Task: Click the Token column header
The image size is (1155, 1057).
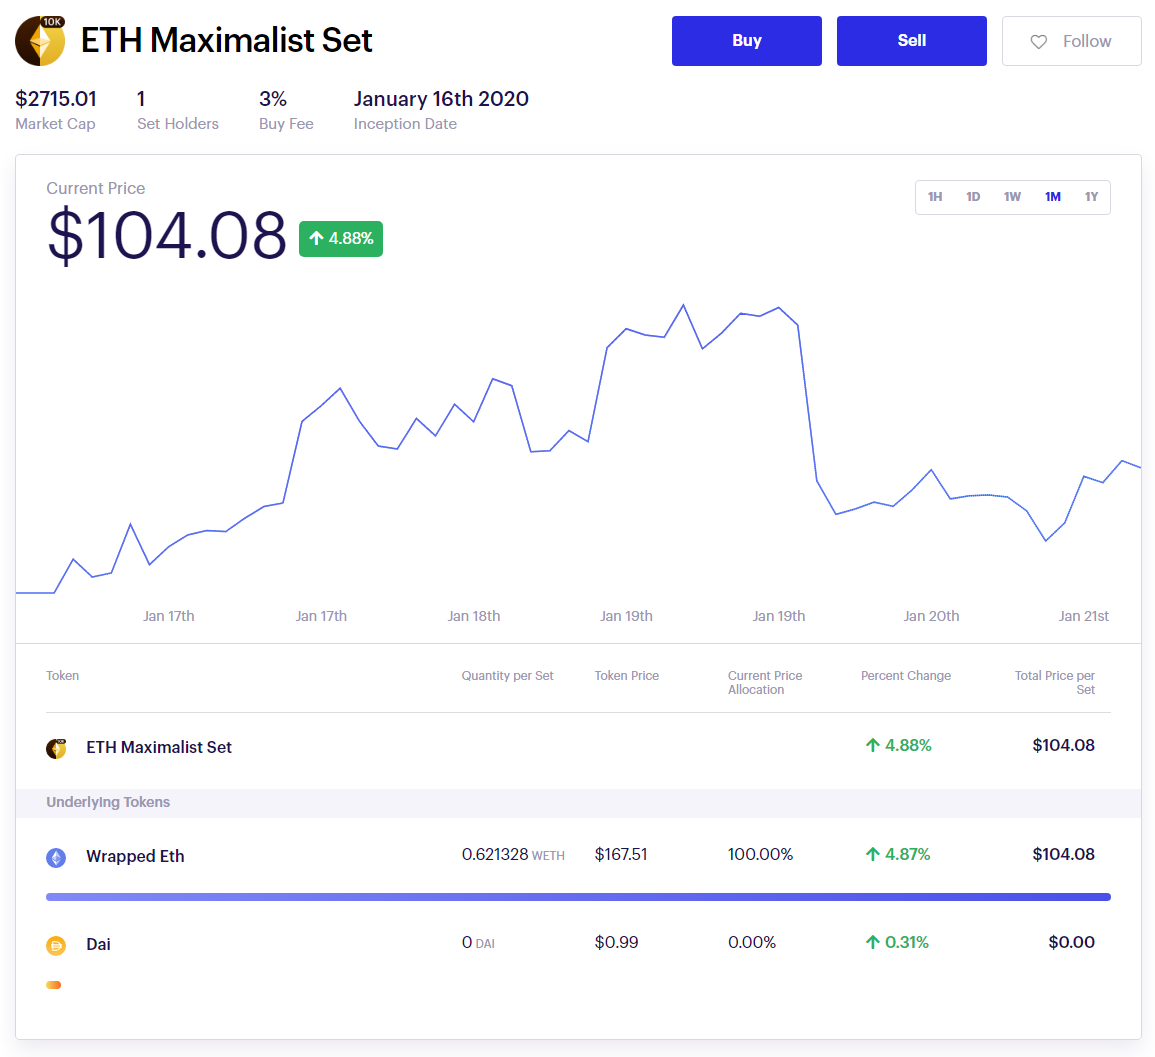Action: pyautogui.click(x=63, y=675)
